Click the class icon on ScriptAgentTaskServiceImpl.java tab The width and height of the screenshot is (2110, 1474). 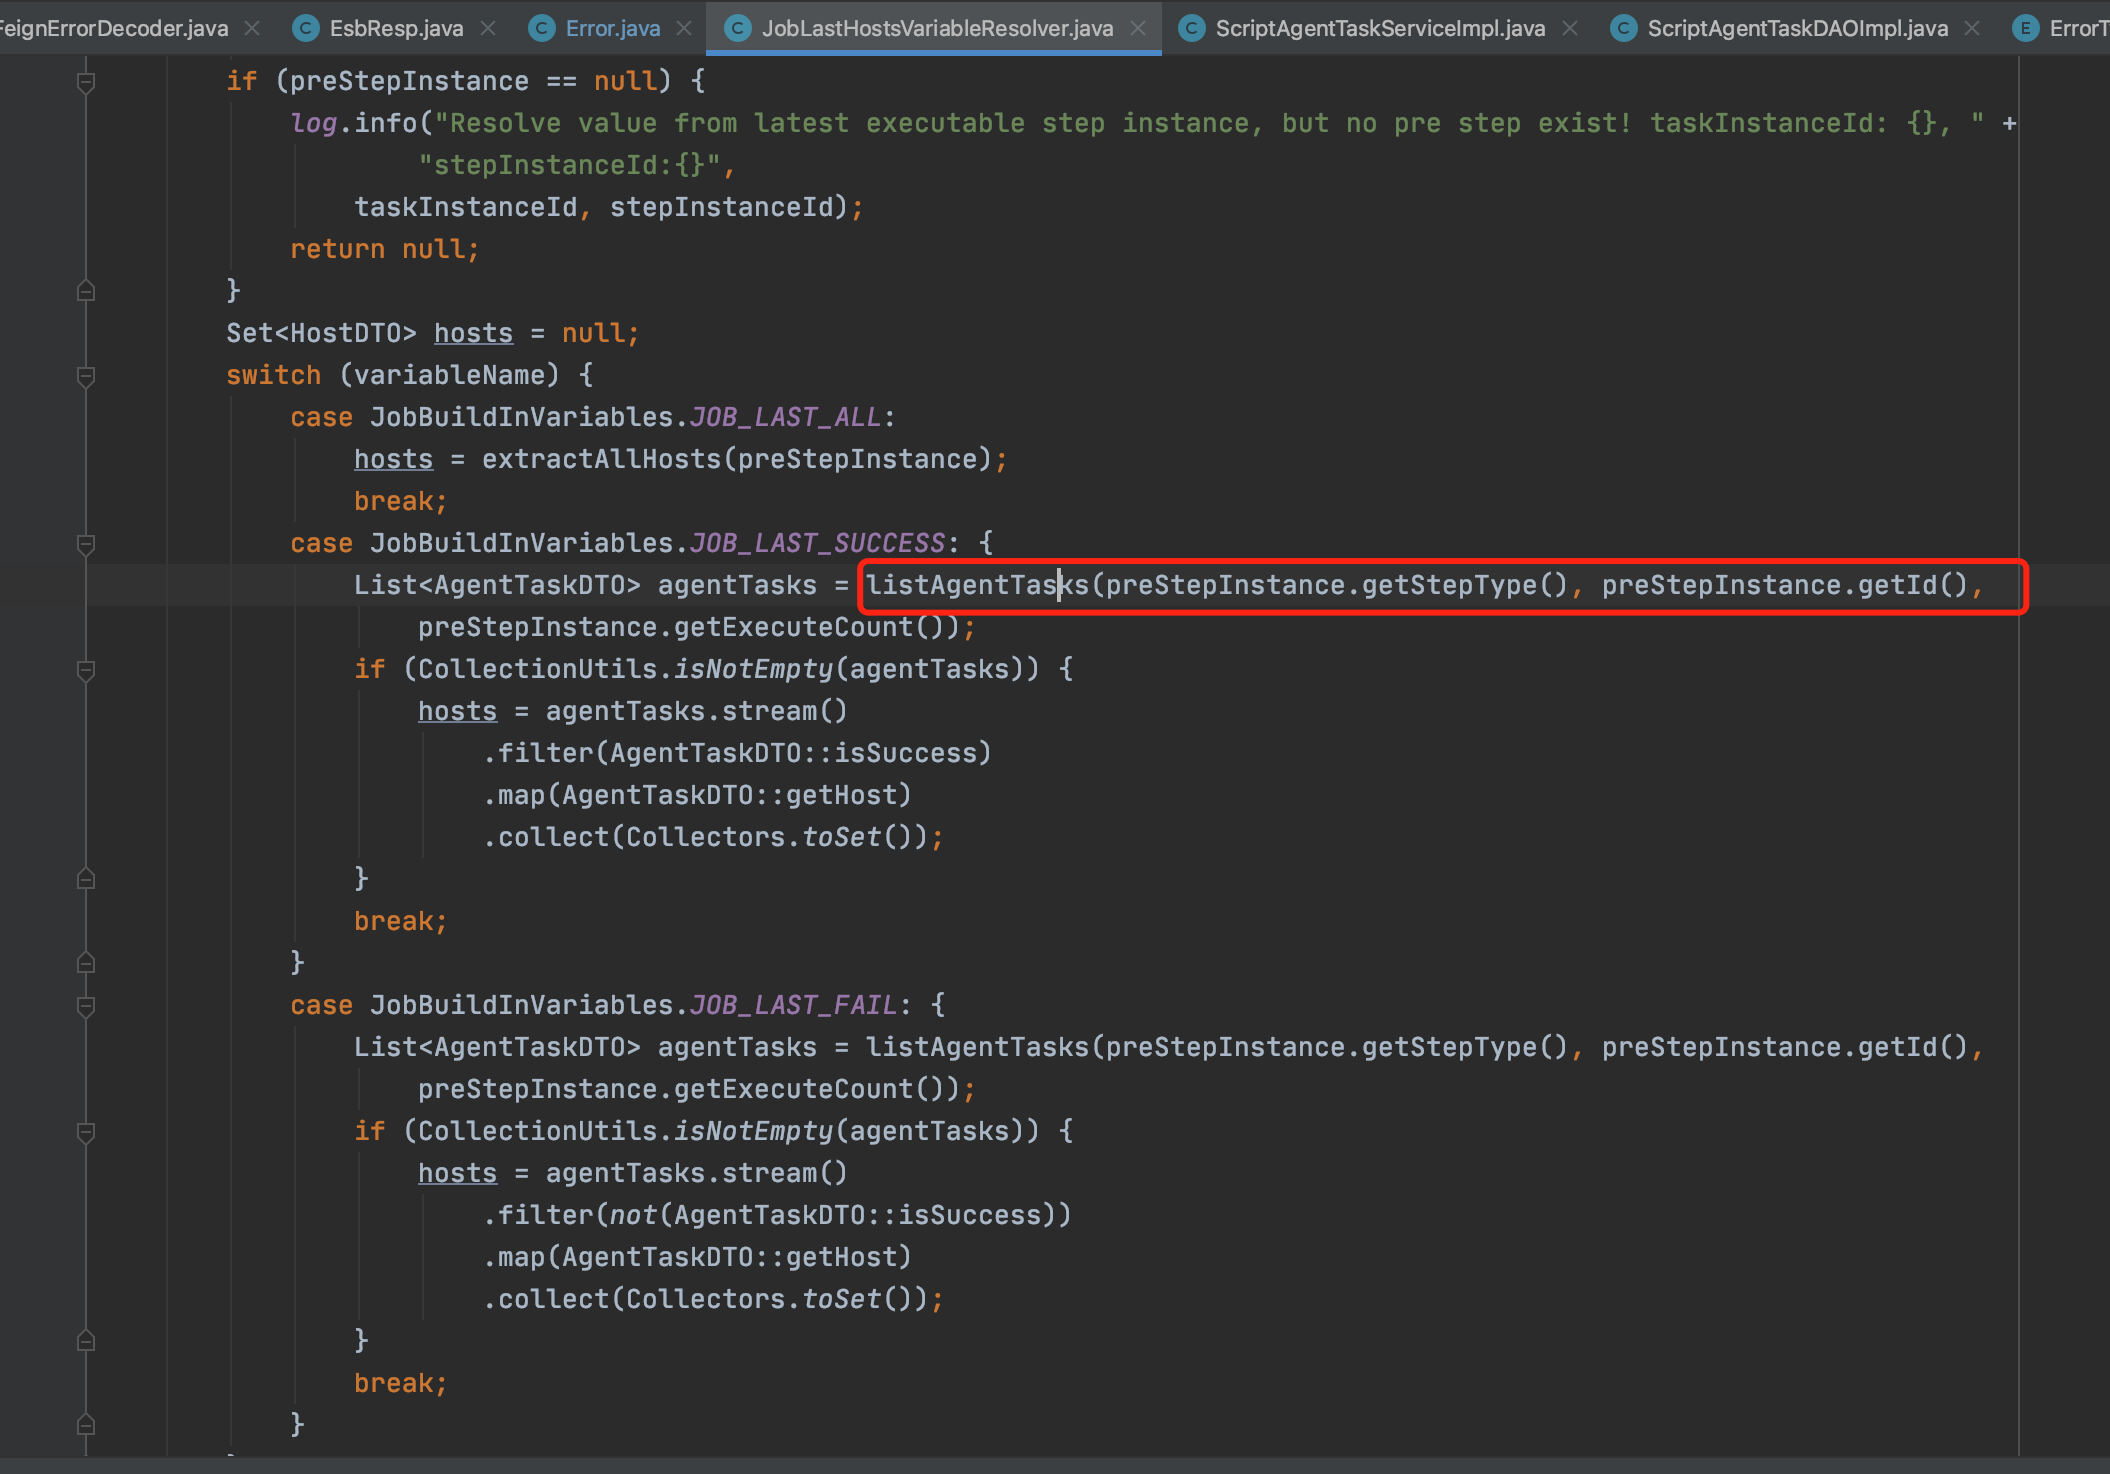1192,28
